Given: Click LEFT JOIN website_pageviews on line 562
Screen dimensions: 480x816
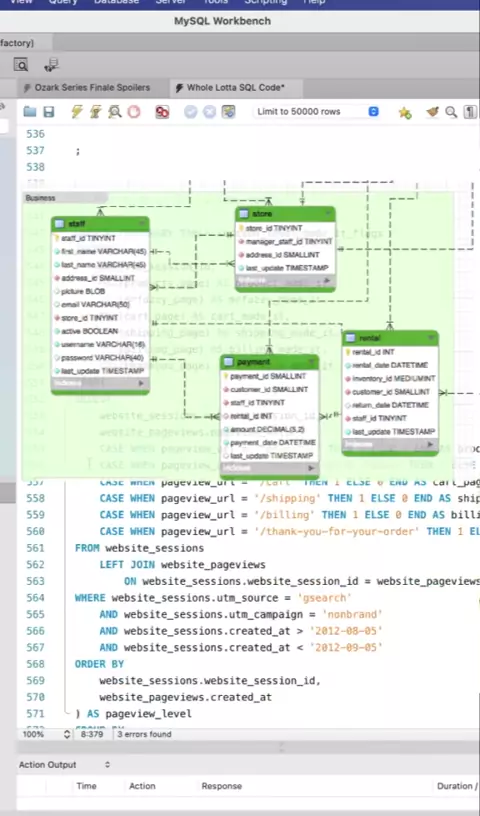Looking at the screenshot, I should (183, 565).
